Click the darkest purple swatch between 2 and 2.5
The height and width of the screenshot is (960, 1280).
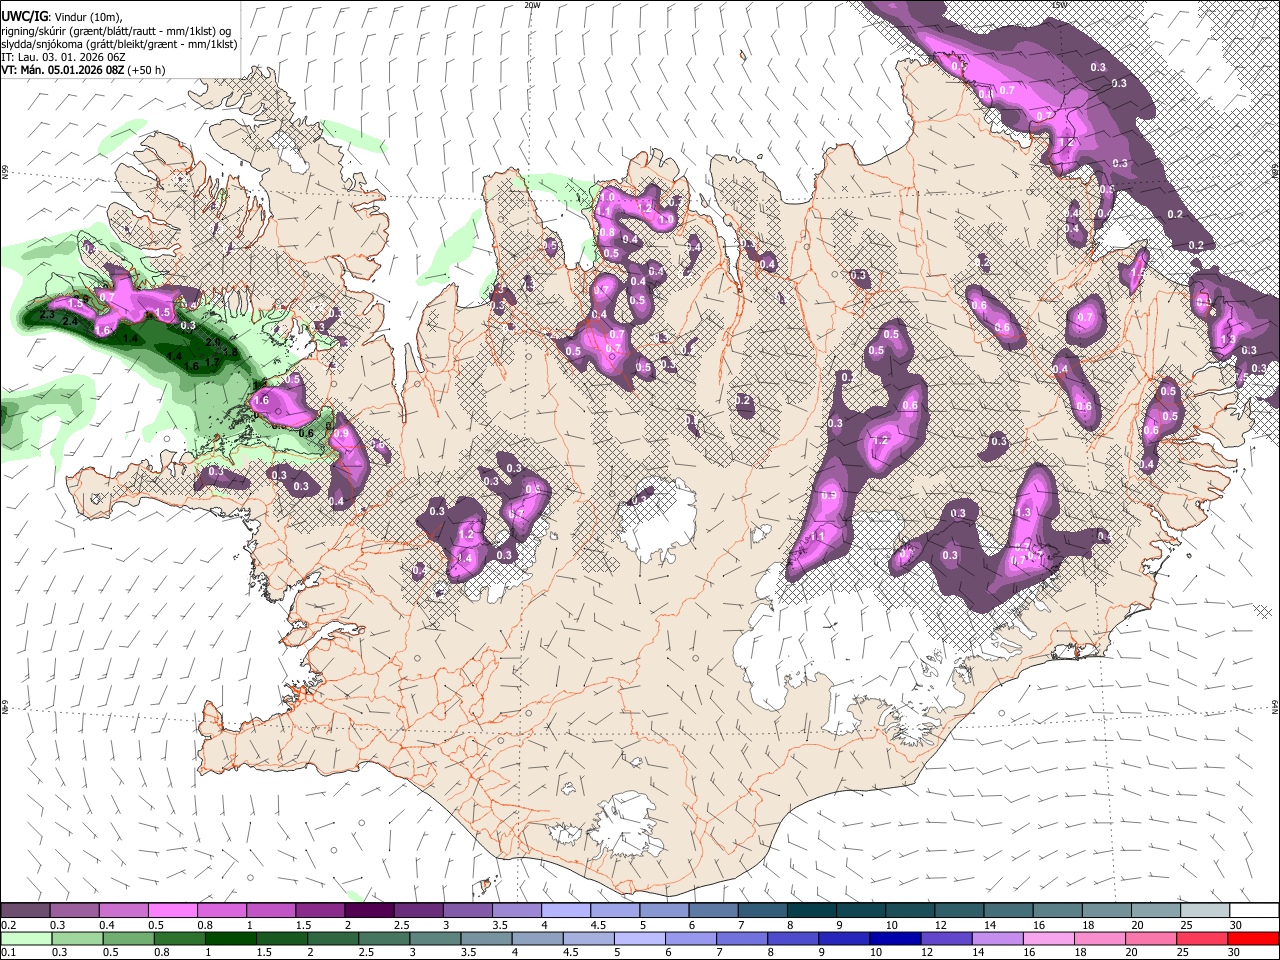point(369,911)
